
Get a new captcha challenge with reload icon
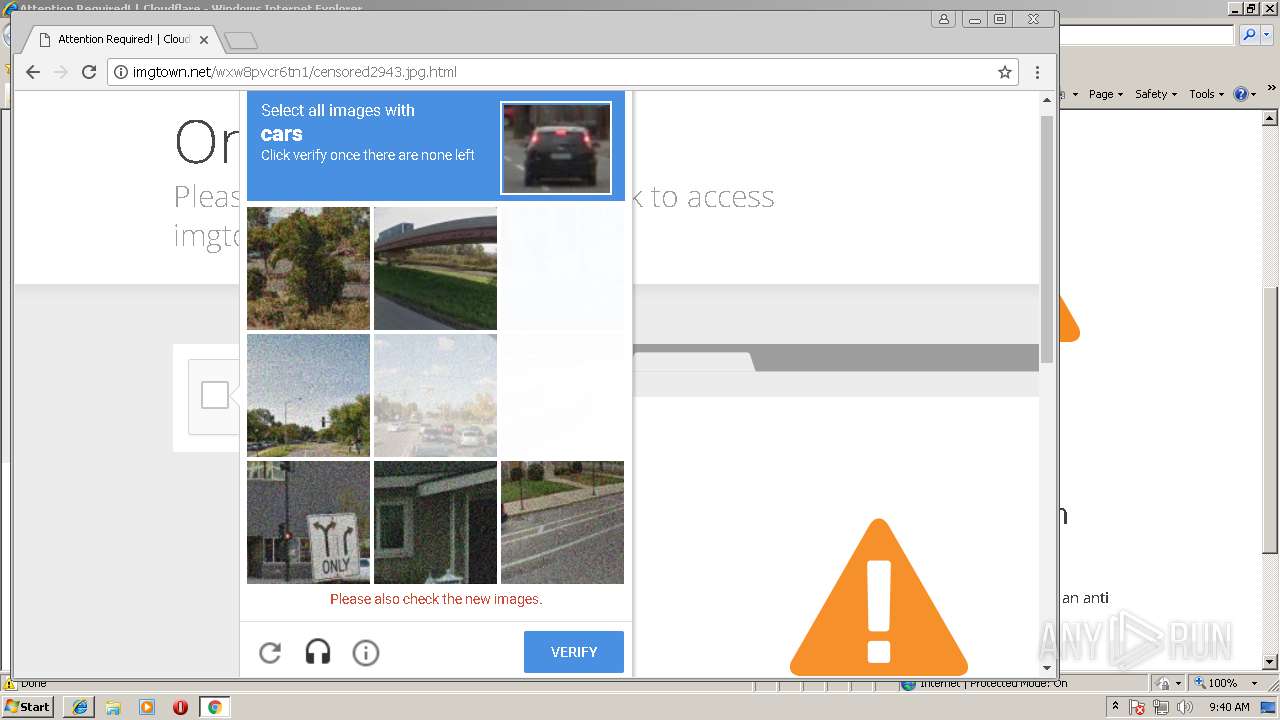[270, 653]
